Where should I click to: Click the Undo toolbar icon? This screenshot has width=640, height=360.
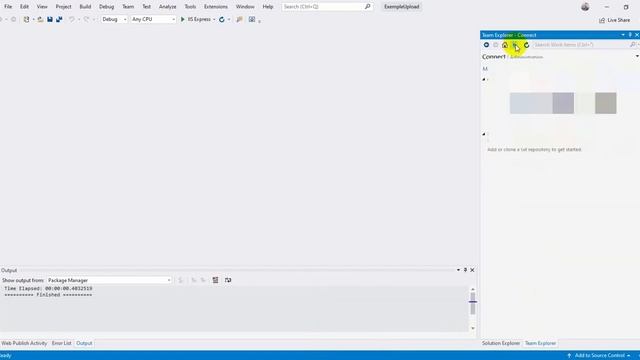point(72,19)
